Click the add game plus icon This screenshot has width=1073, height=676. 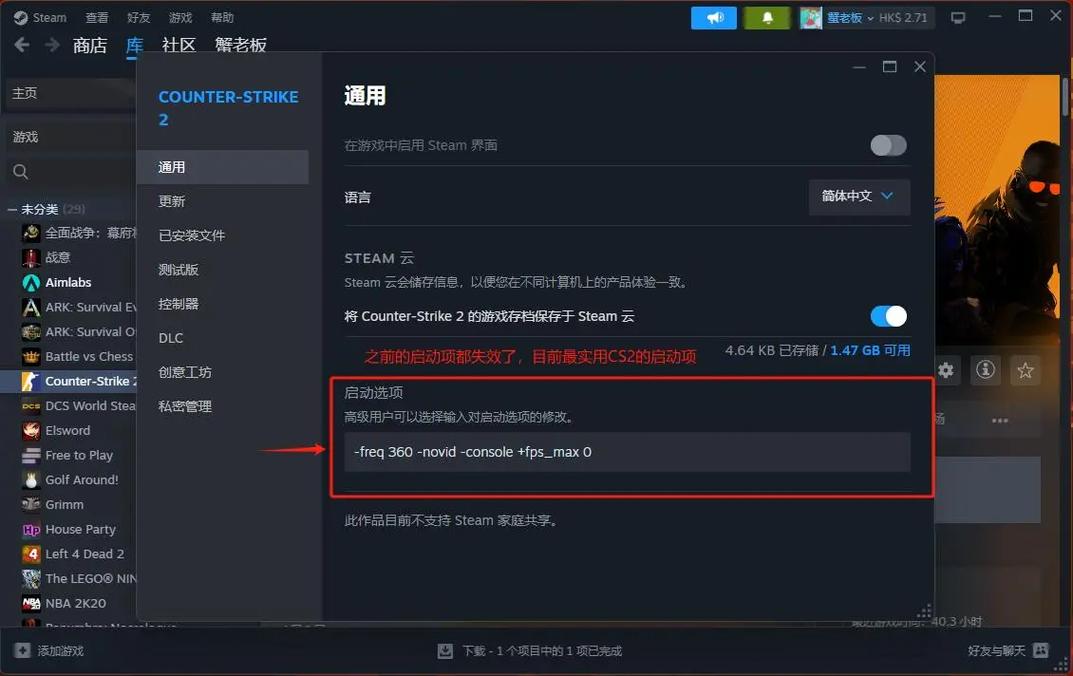[22, 650]
